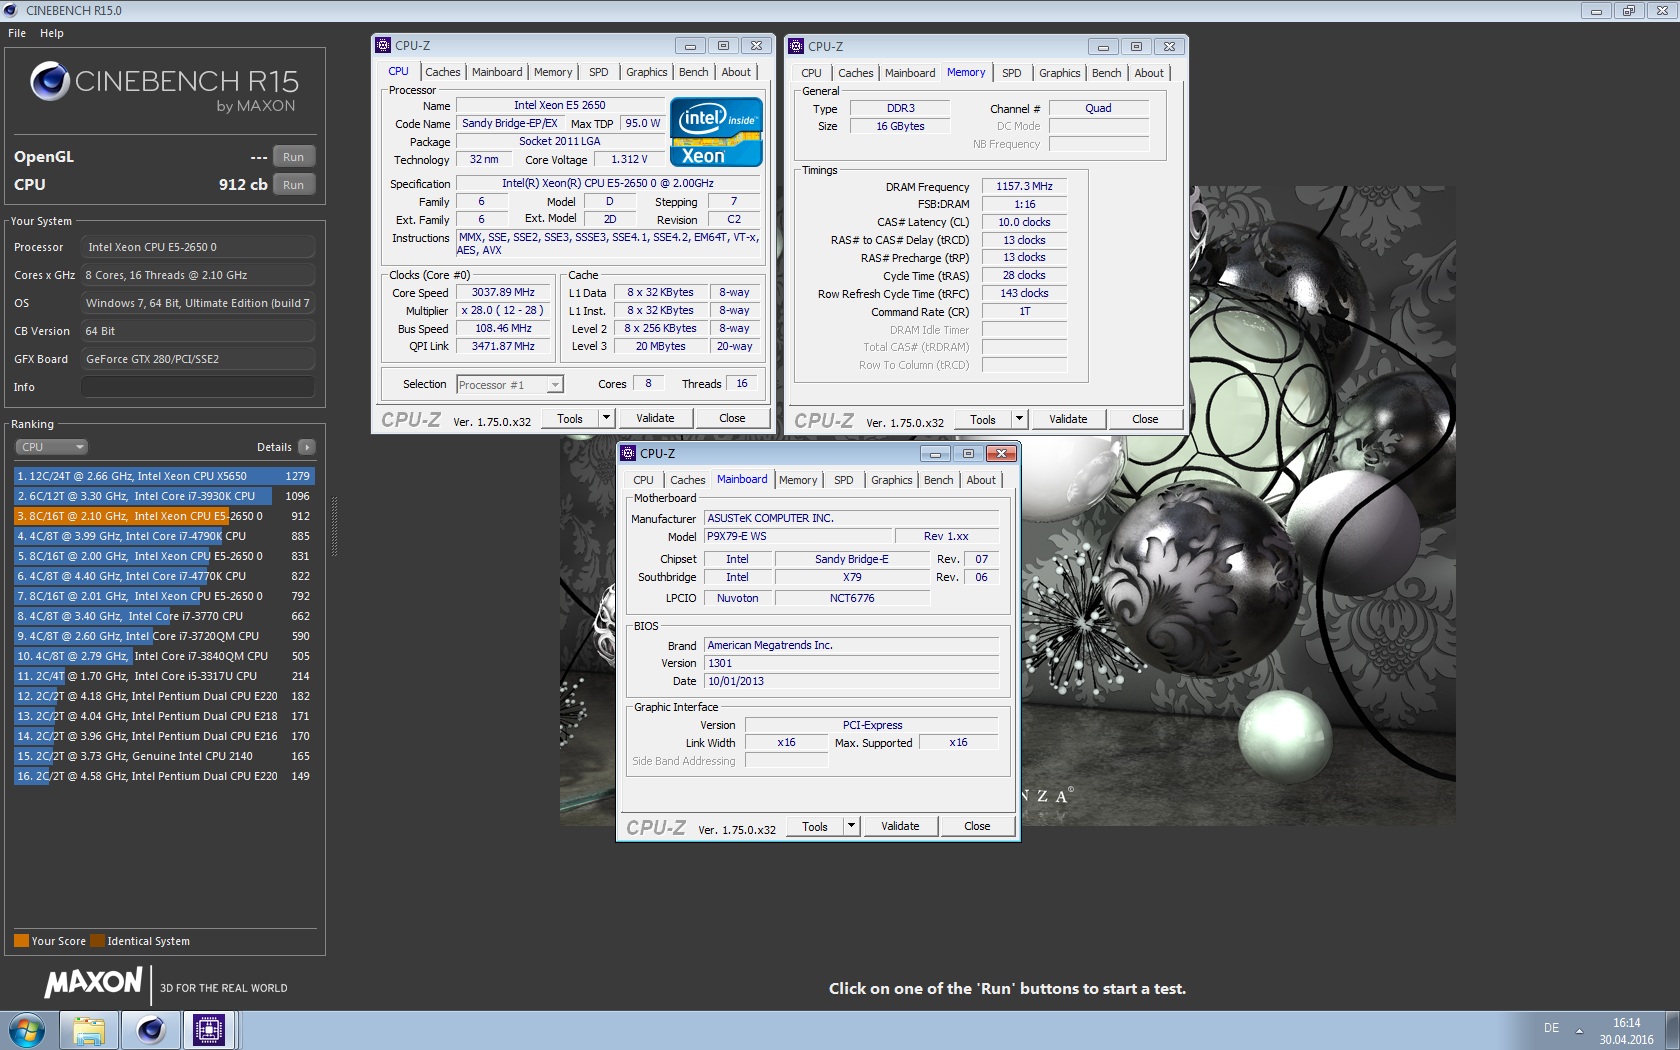This screenshot has height=1050, width=1680.
Task: Click the GFX Board field value
Action: coord(198,359)
